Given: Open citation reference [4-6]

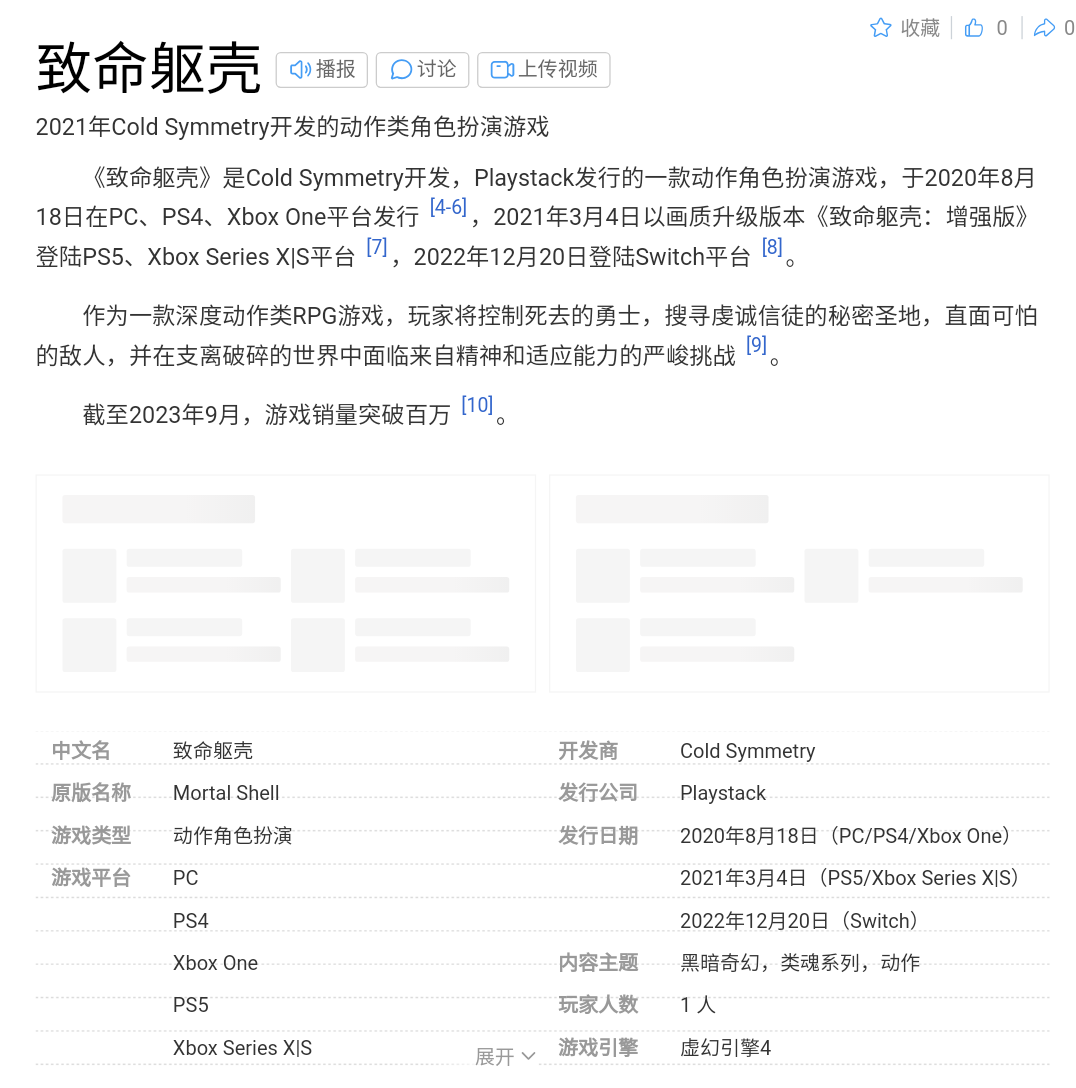Looking at the screenshot, I should [448, 207].
